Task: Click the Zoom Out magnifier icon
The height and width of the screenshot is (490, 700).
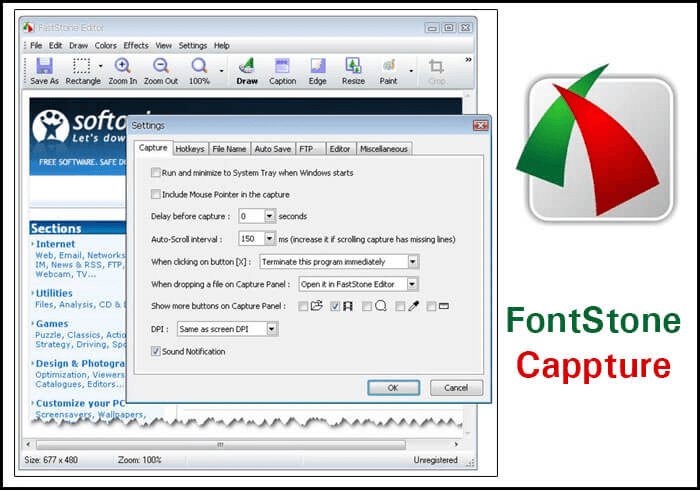Action: [x=160, y=66]
